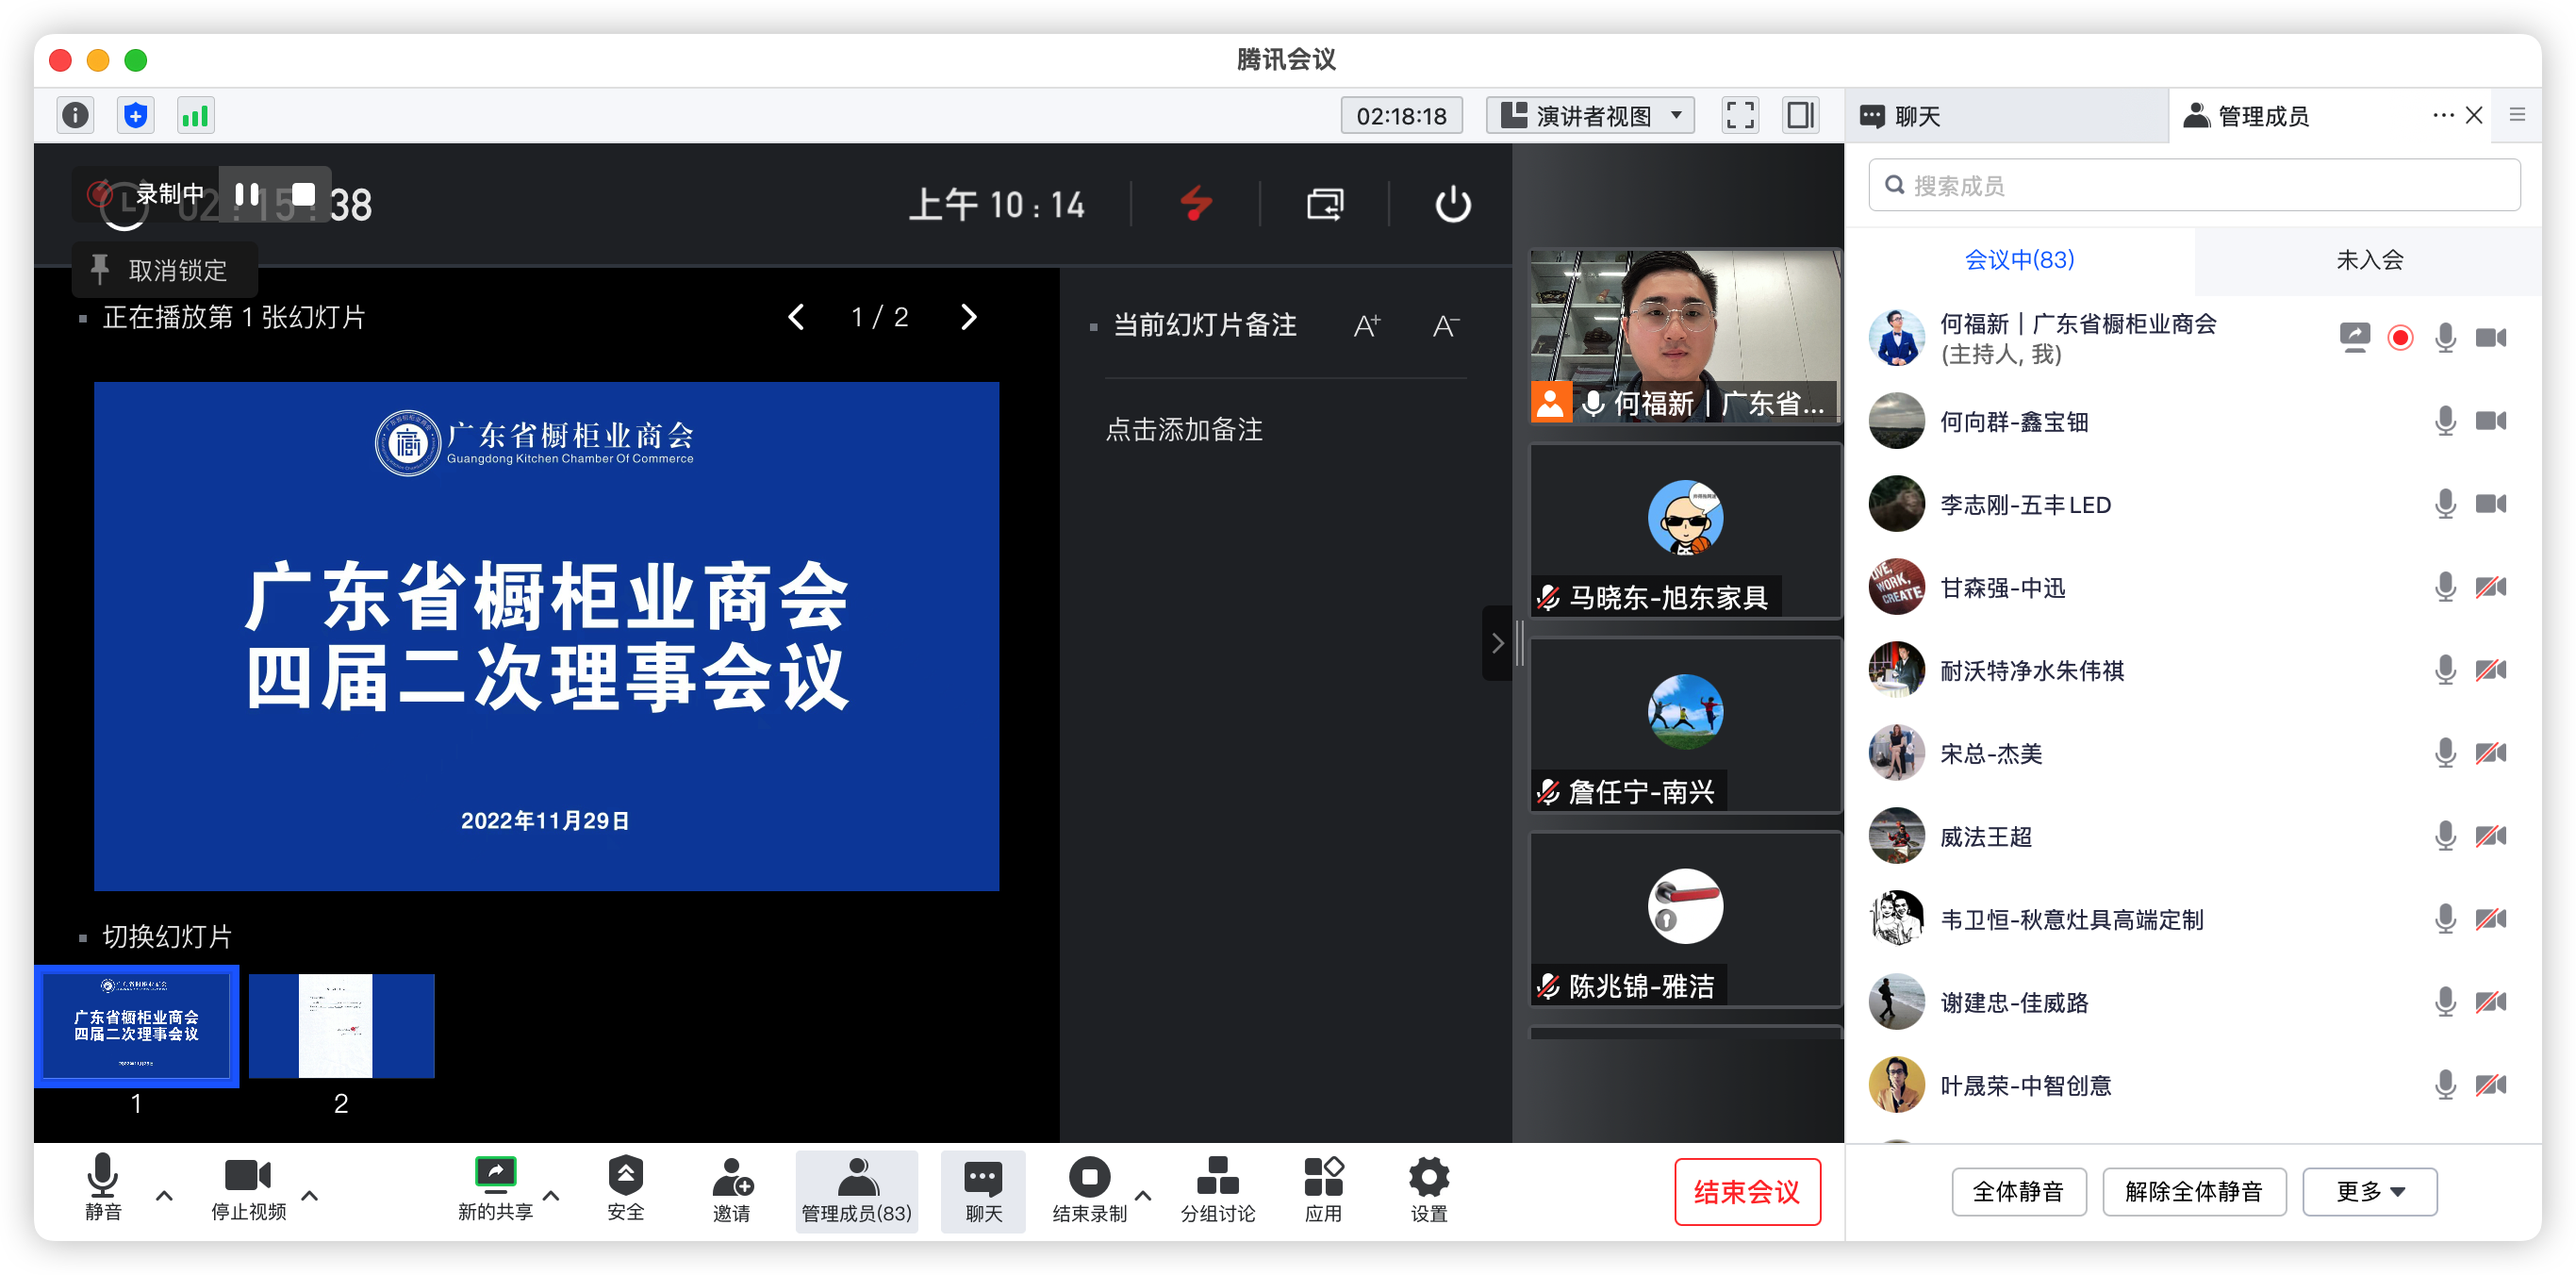This screenshot has width=2576, height=1275.
Task: Click screen share icon on host row
Action: tap(2354, 338)
